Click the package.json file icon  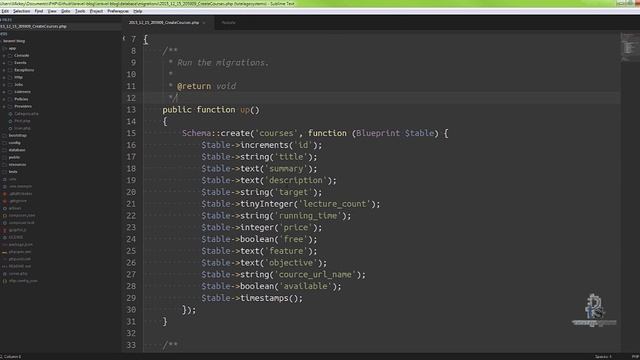[5, 244]
